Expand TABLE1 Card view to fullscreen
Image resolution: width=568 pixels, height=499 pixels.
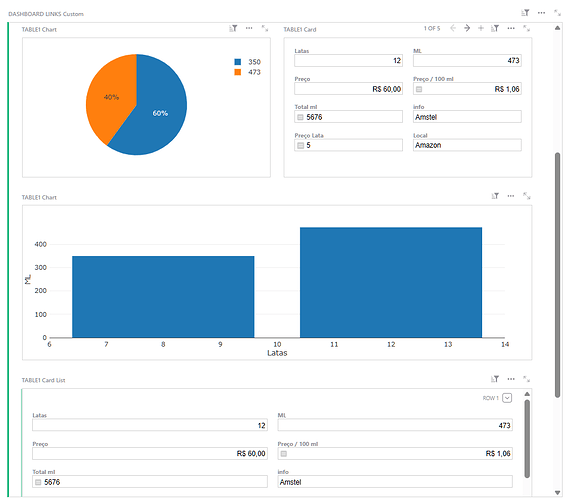pos(526,28)
